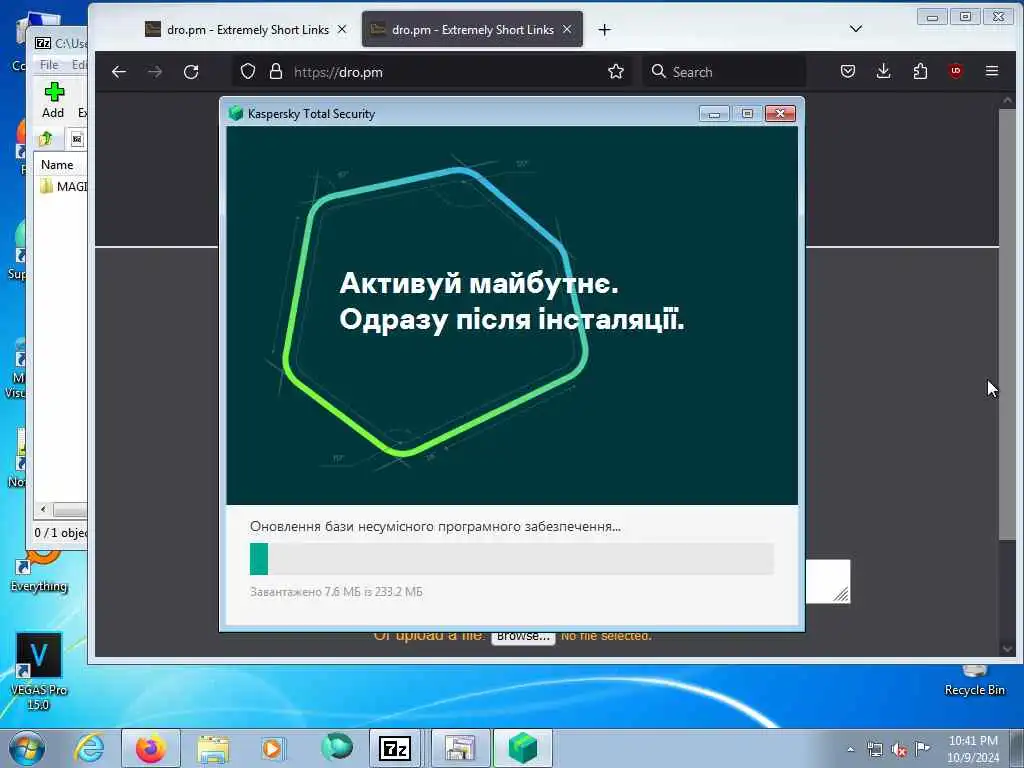Click the dro.pm address bar
Screen dimensions: 1024x768
[x=431, y=72]
